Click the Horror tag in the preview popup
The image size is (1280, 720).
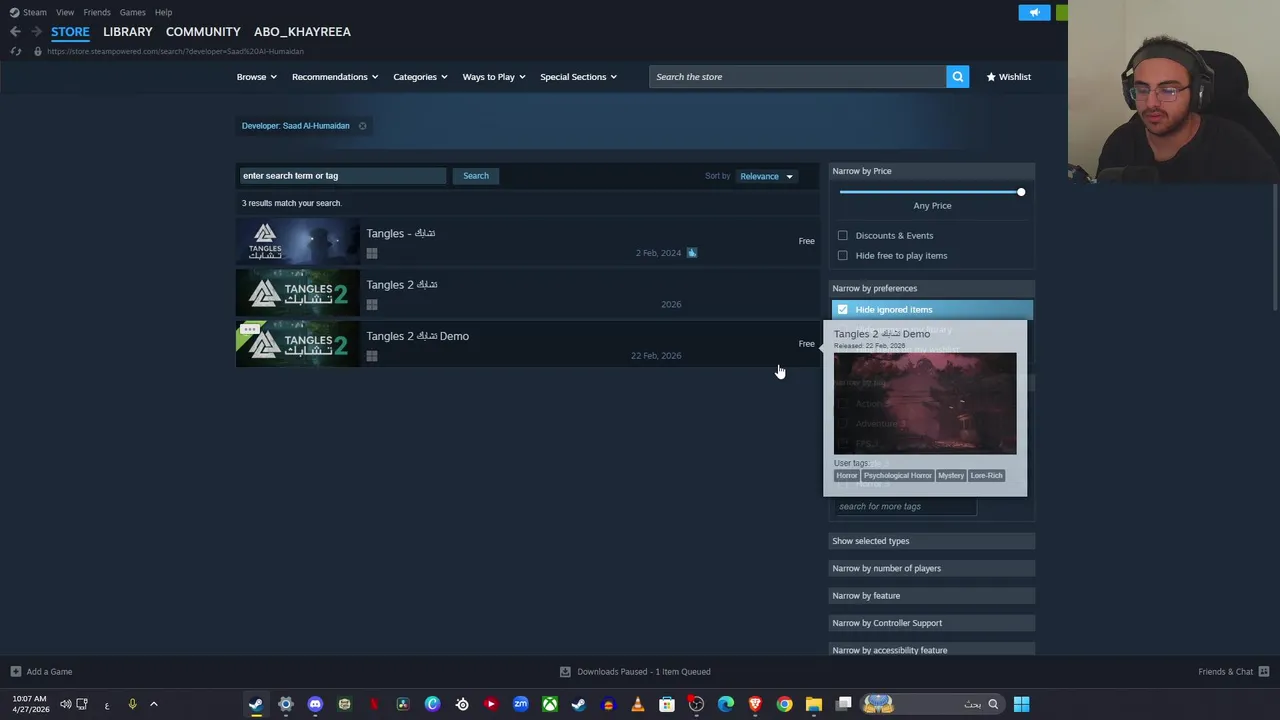pyautogui.click(x=846, y=476)
